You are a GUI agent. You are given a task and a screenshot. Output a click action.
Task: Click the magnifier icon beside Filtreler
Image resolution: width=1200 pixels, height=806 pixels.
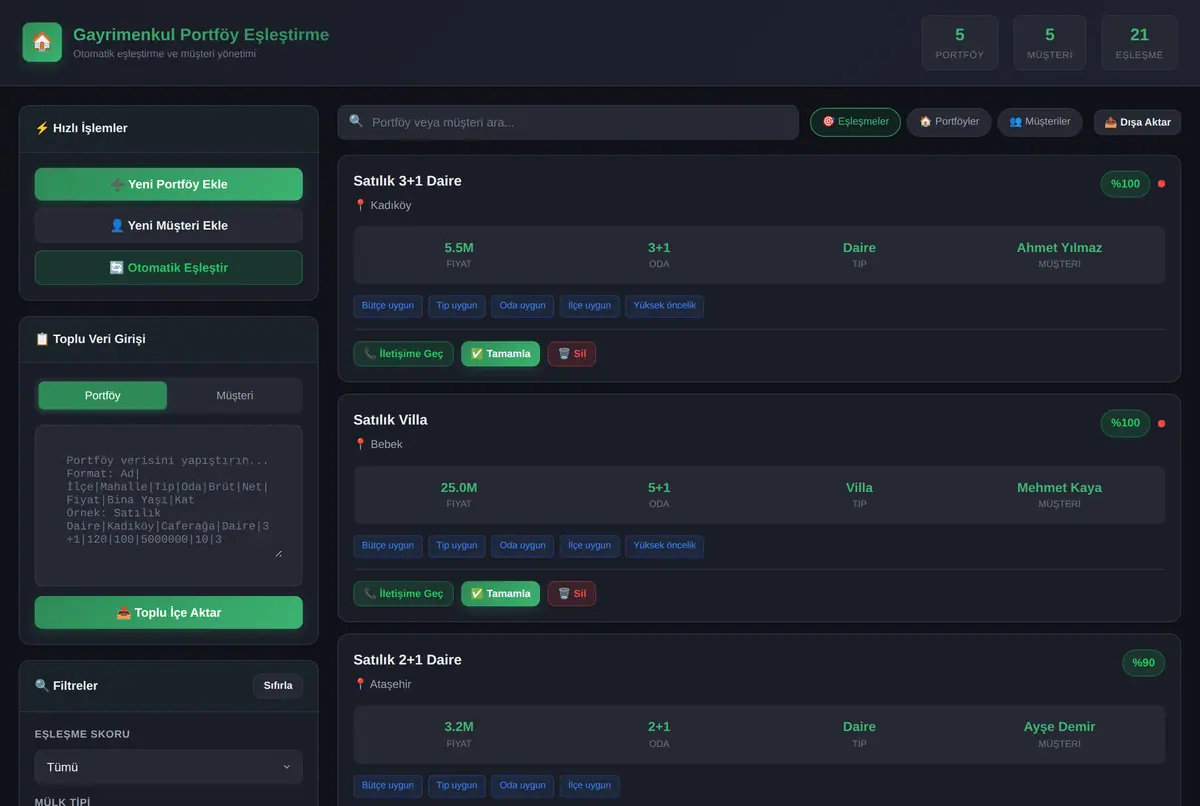42,686
